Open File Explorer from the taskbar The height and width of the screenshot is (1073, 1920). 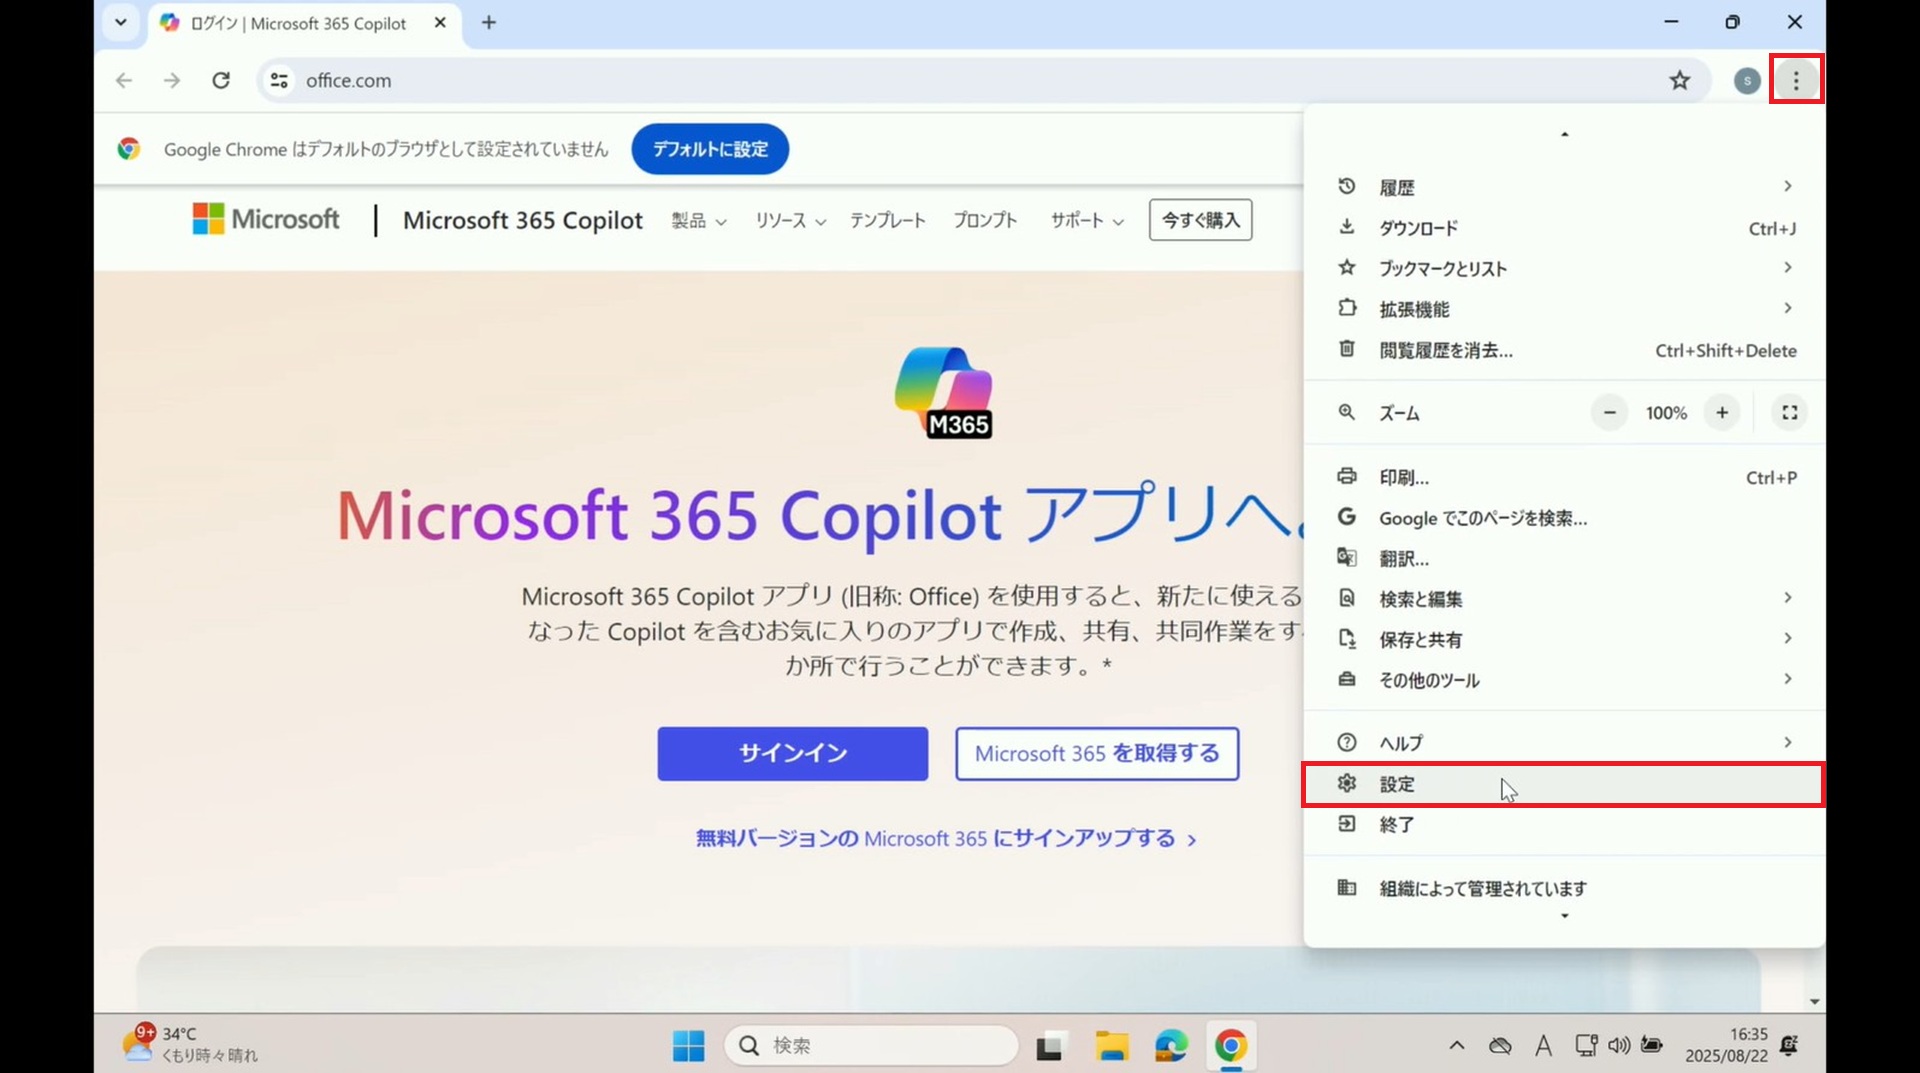(1111, 1046)
